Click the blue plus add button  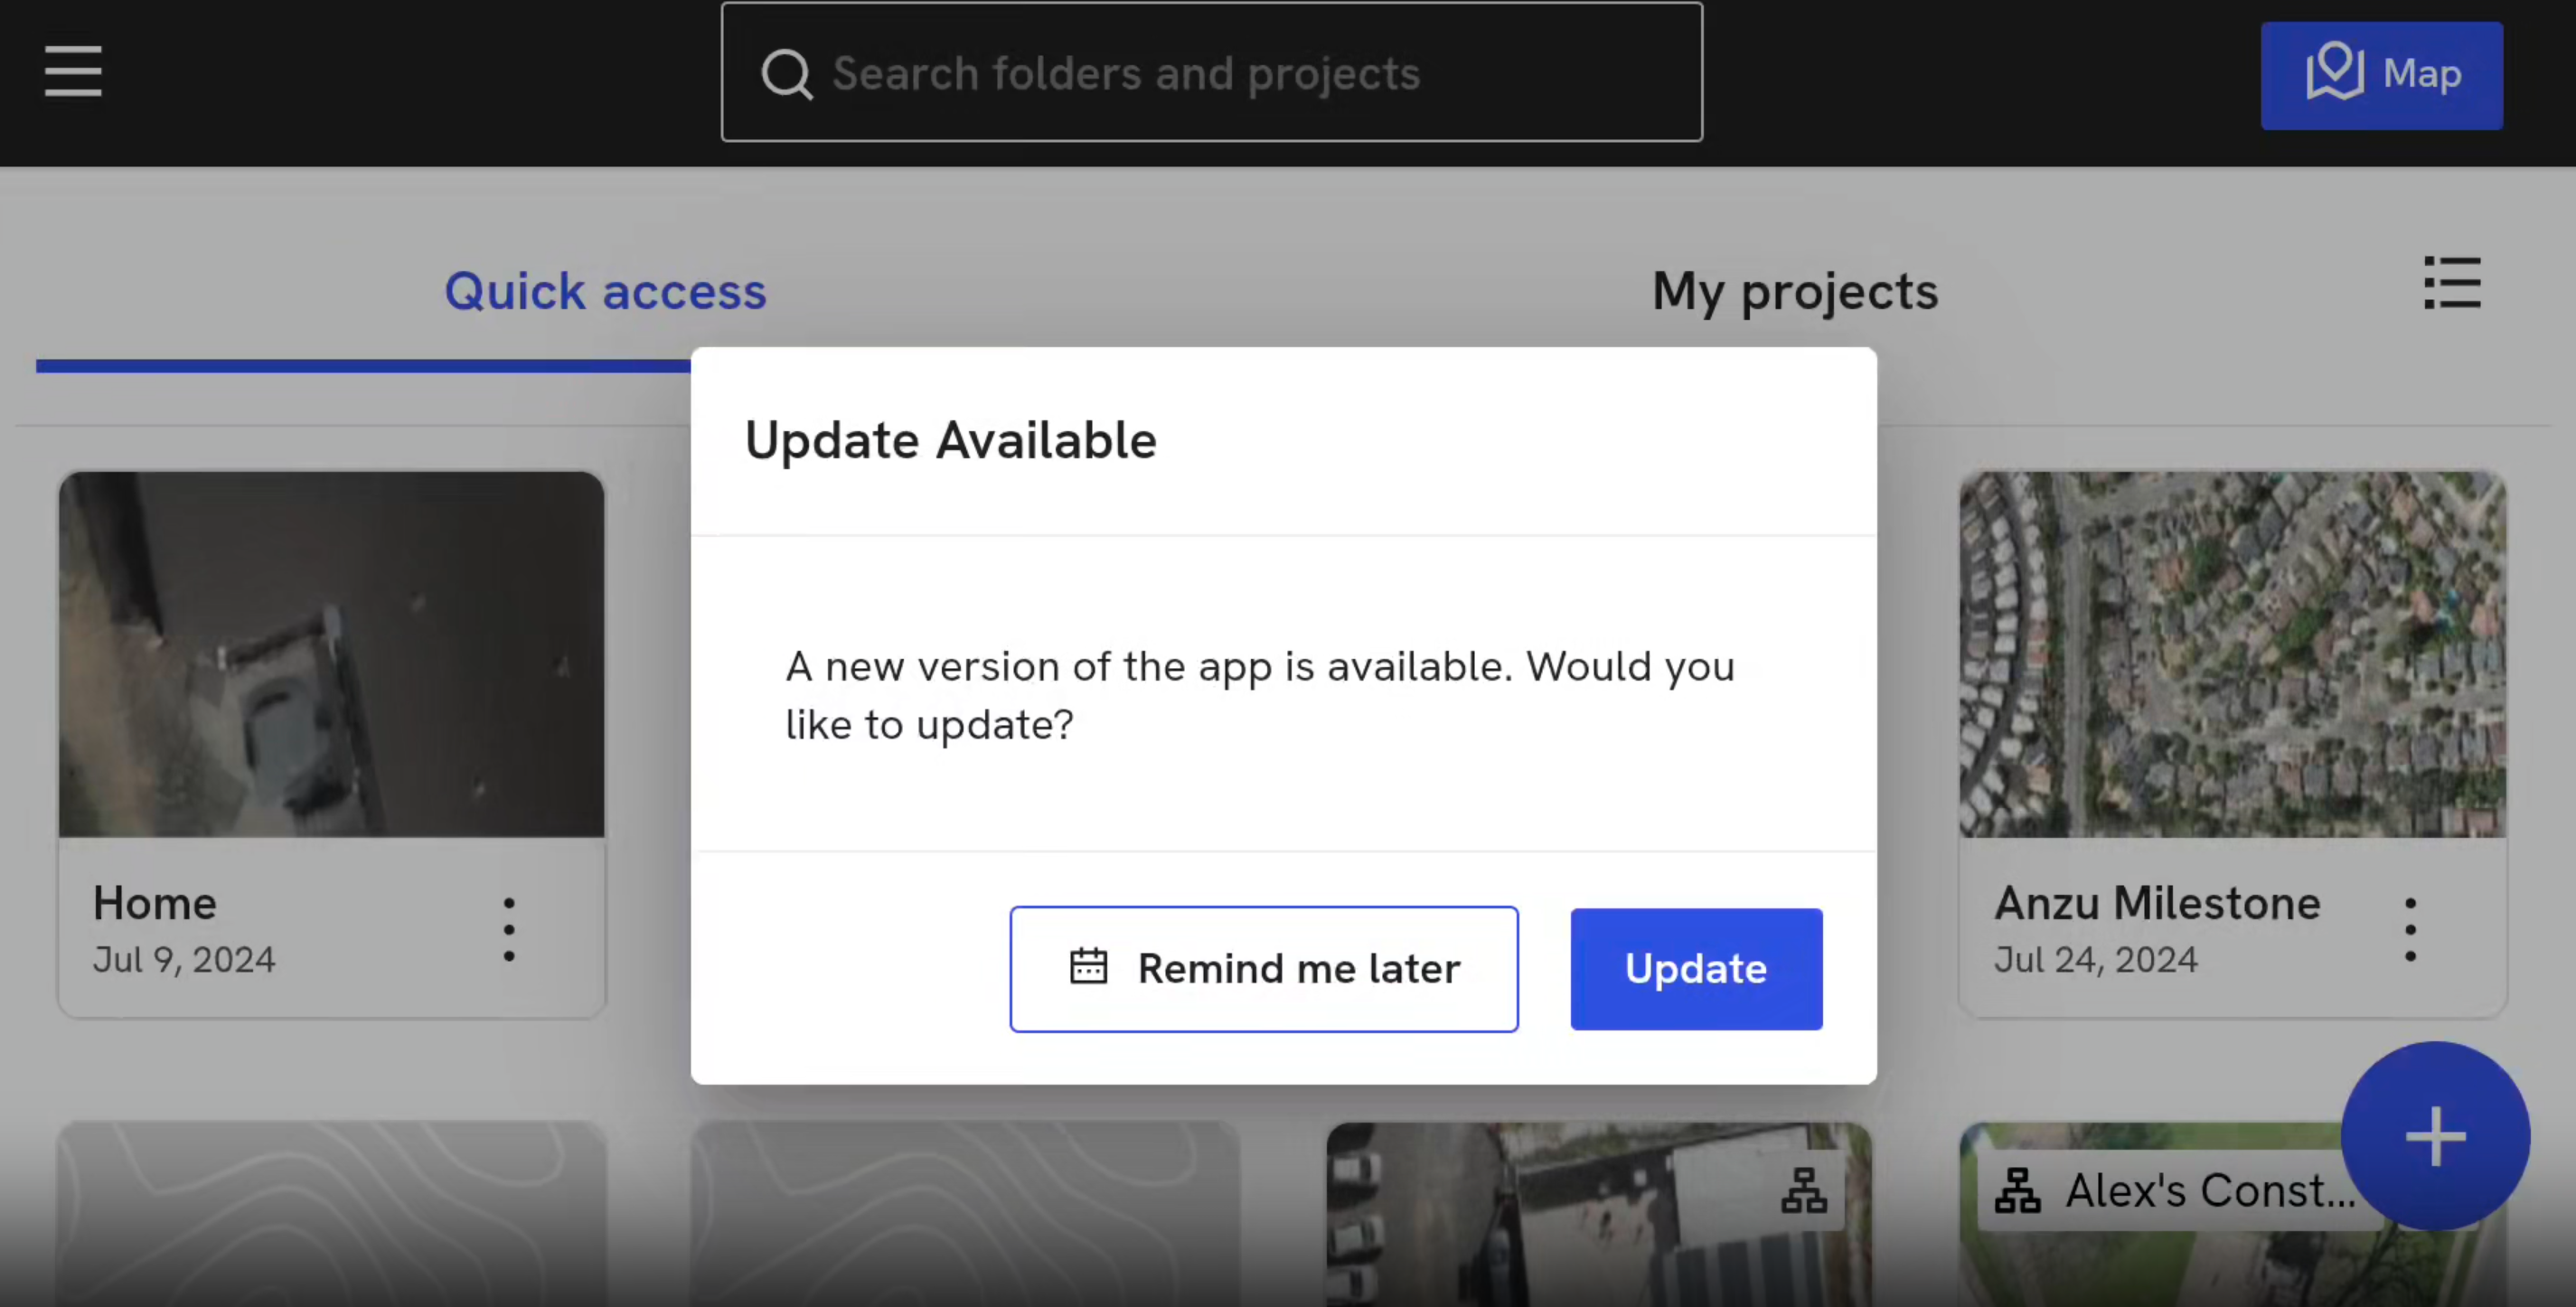click(2435, 1136)
